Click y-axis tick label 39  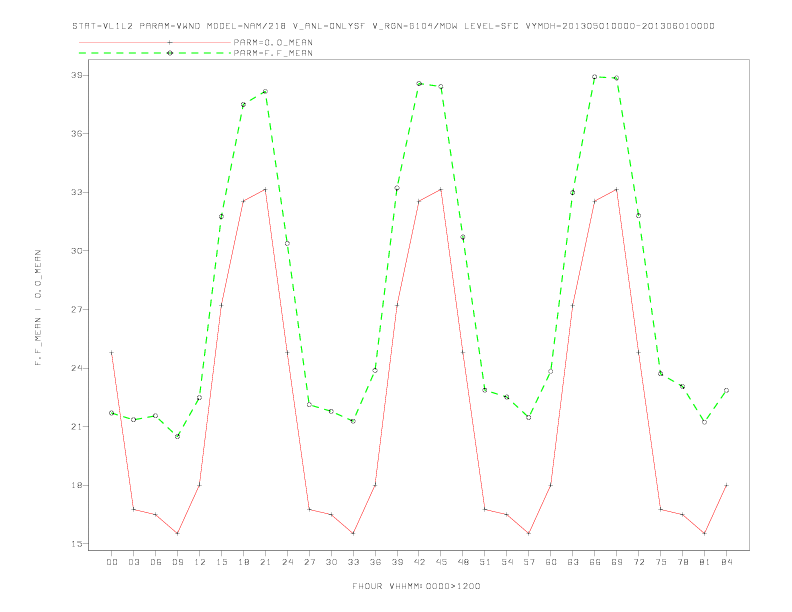pos(77,75)
